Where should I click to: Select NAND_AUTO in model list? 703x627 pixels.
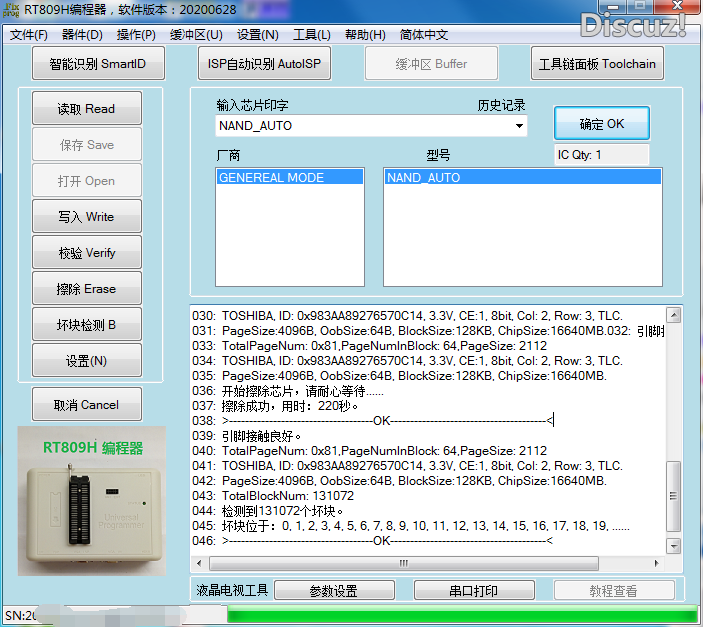(x=522, y=178)
